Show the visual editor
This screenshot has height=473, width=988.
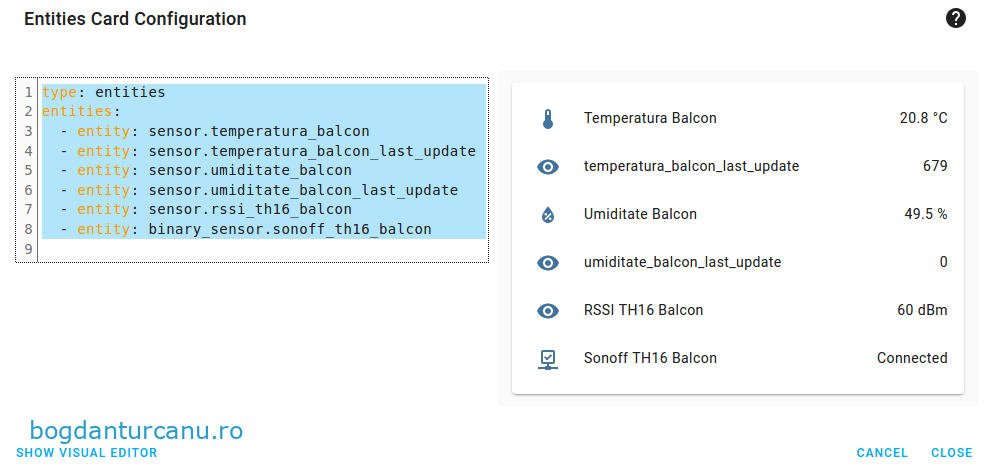tap(87, 453)
